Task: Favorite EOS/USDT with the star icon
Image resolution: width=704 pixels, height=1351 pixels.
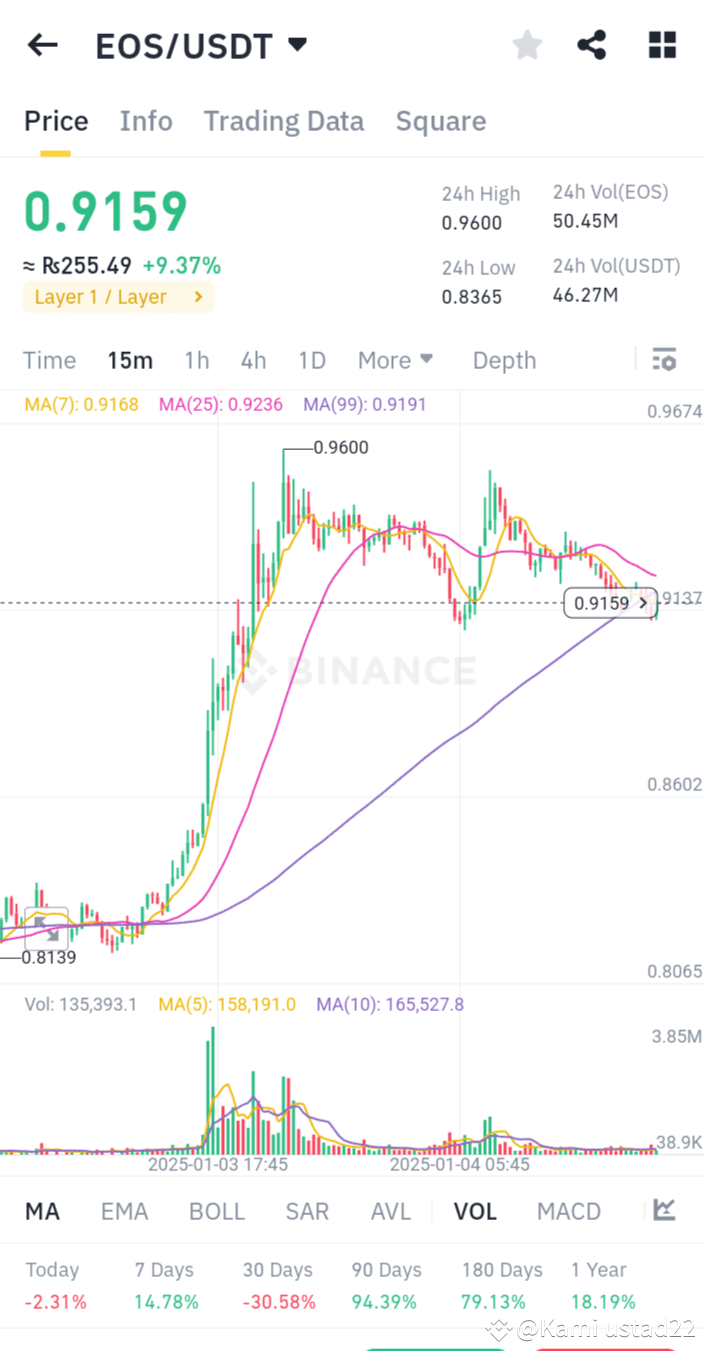Action: (x=527, y=45)
